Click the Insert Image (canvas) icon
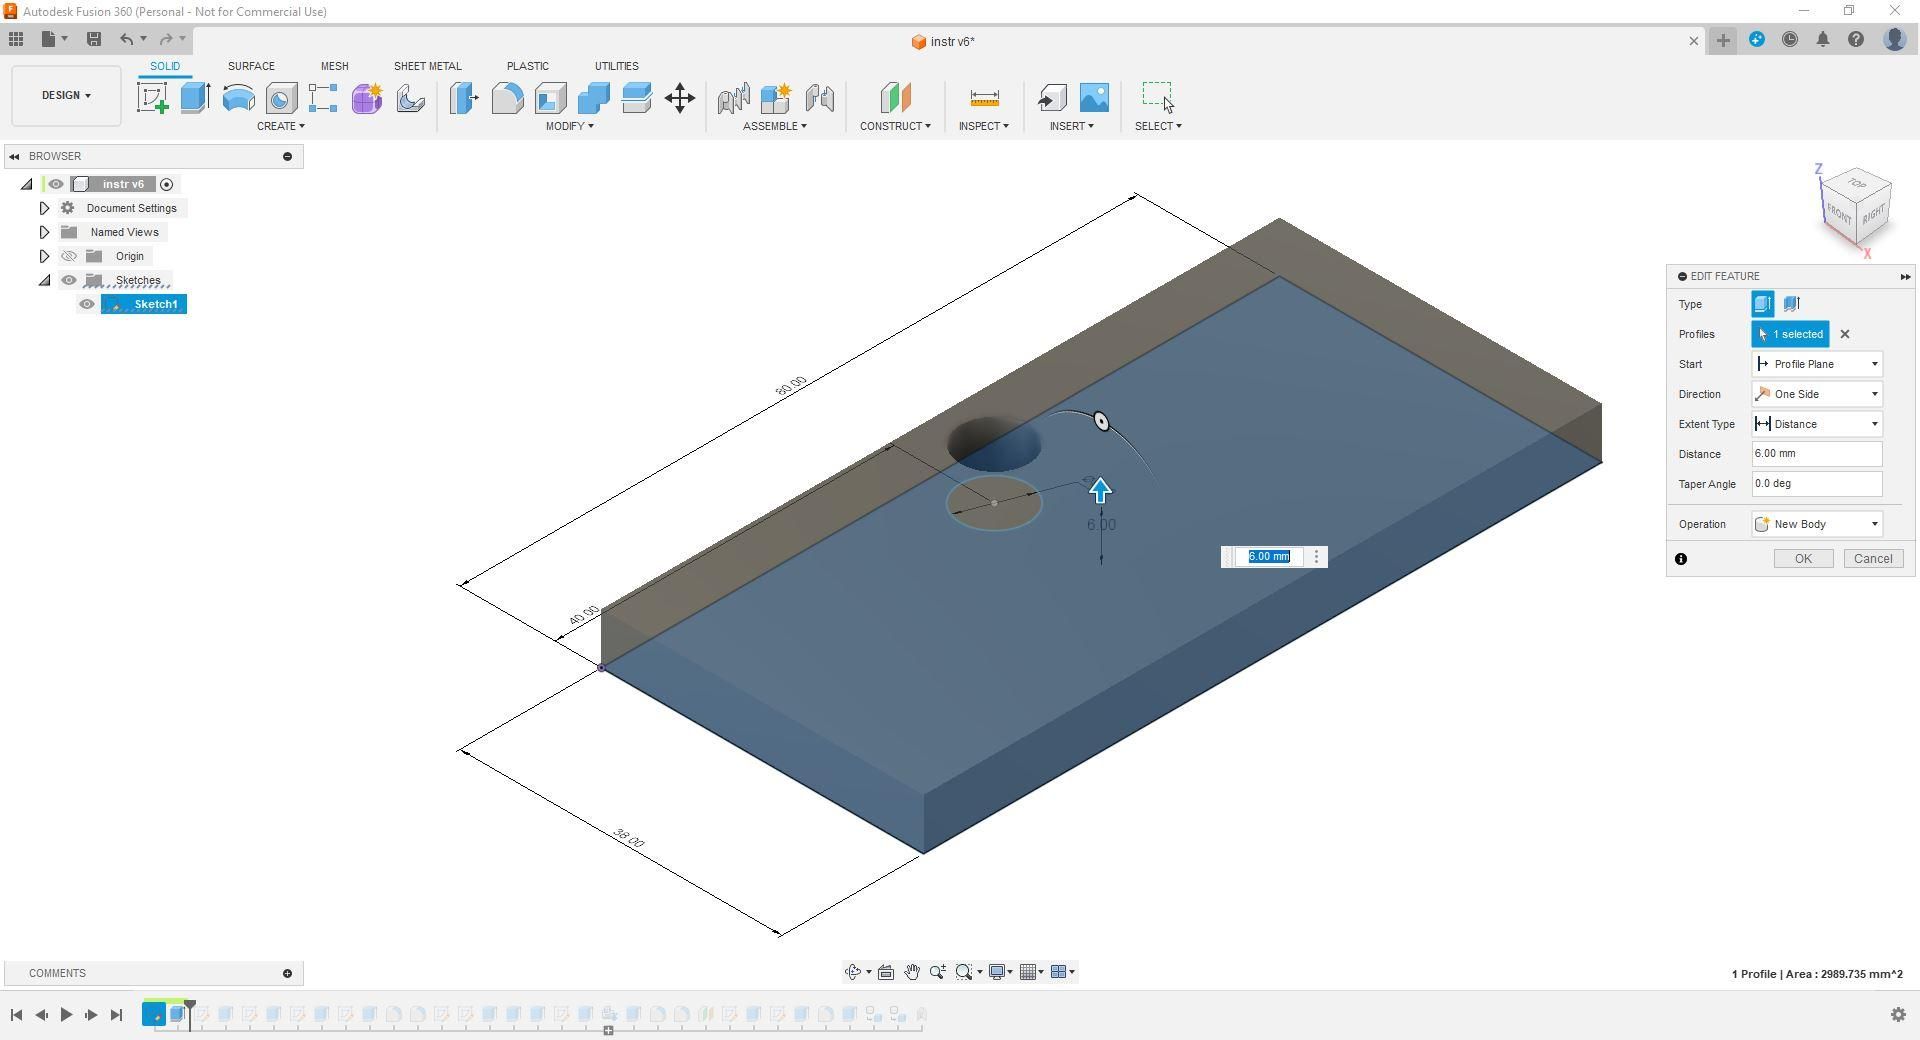The image size is (1920, 1040). pos(1094,98)
